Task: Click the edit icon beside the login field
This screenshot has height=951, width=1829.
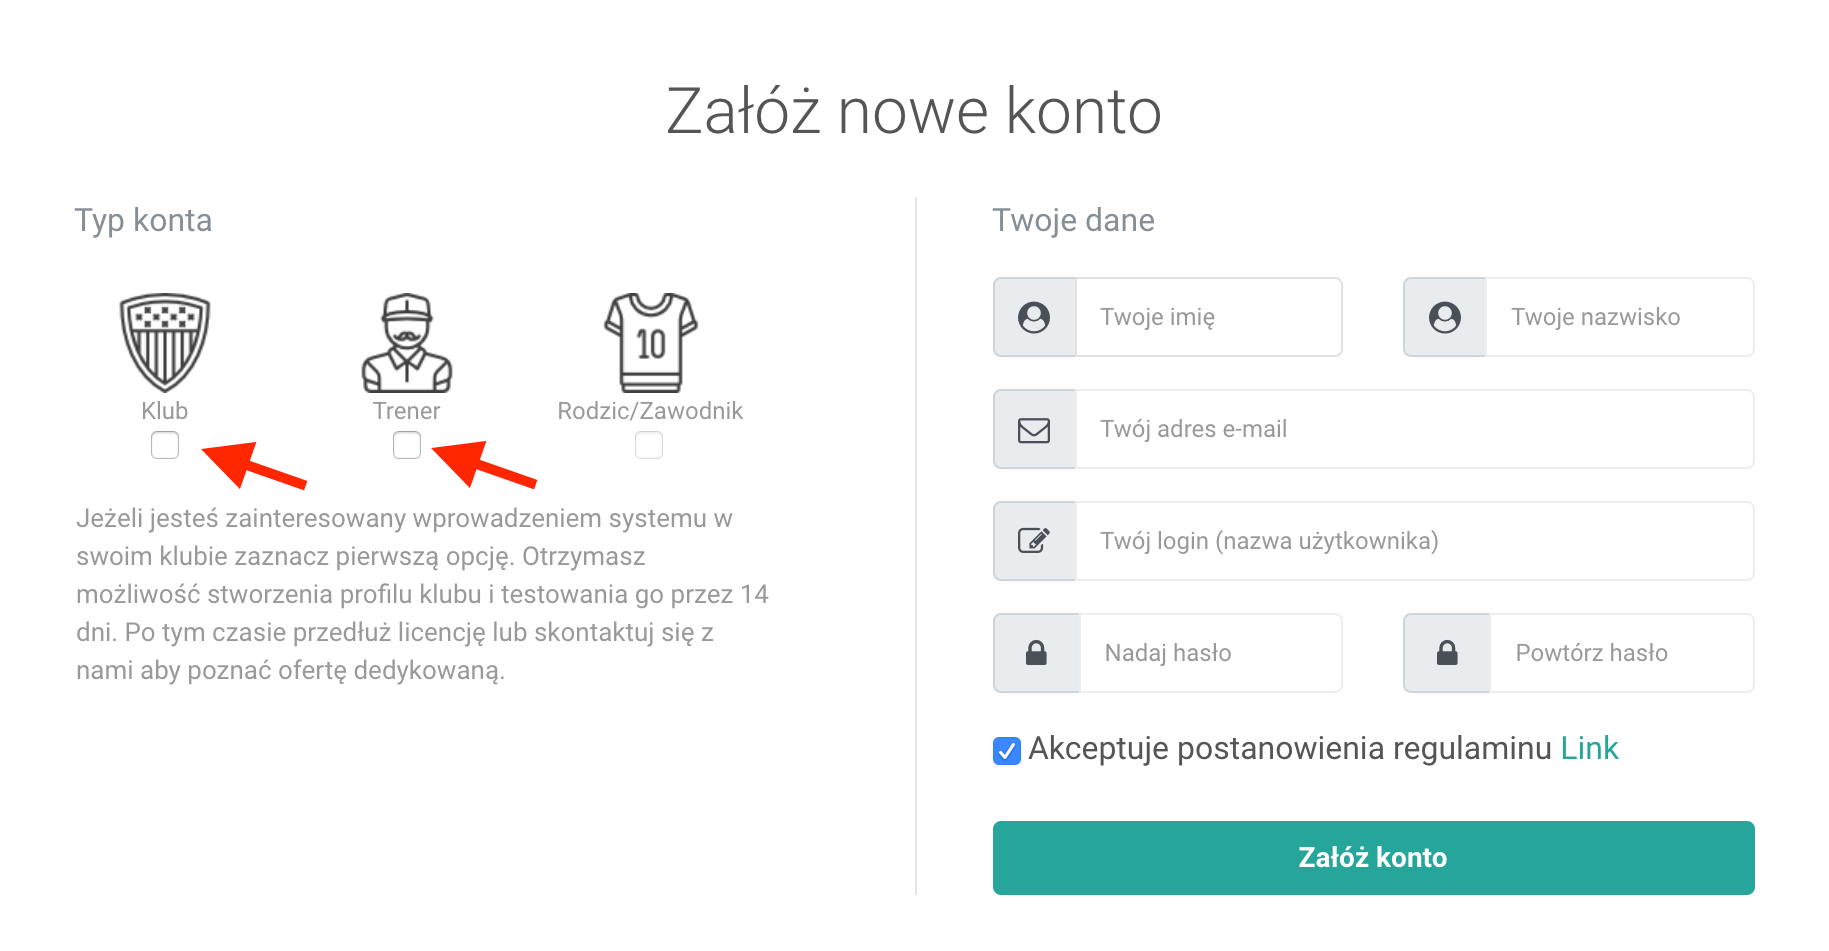Action: [1034, 541]
